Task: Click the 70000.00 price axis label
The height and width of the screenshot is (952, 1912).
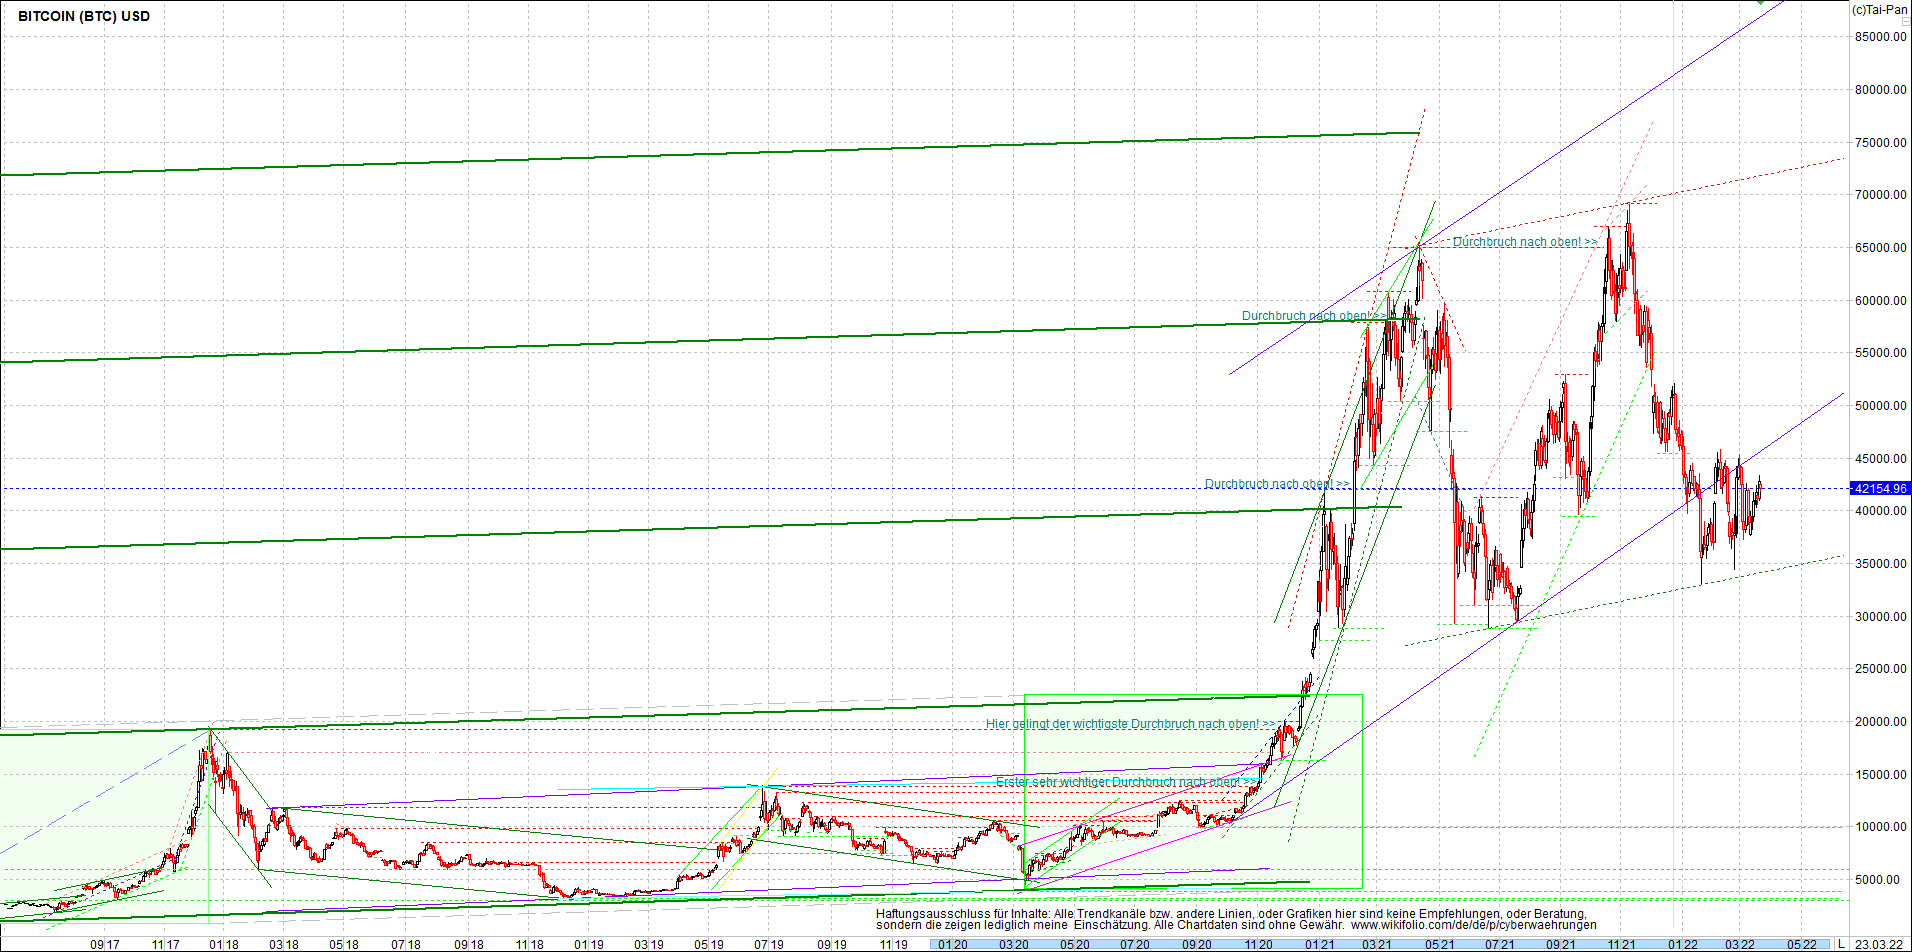Action: pos(1881,195)
